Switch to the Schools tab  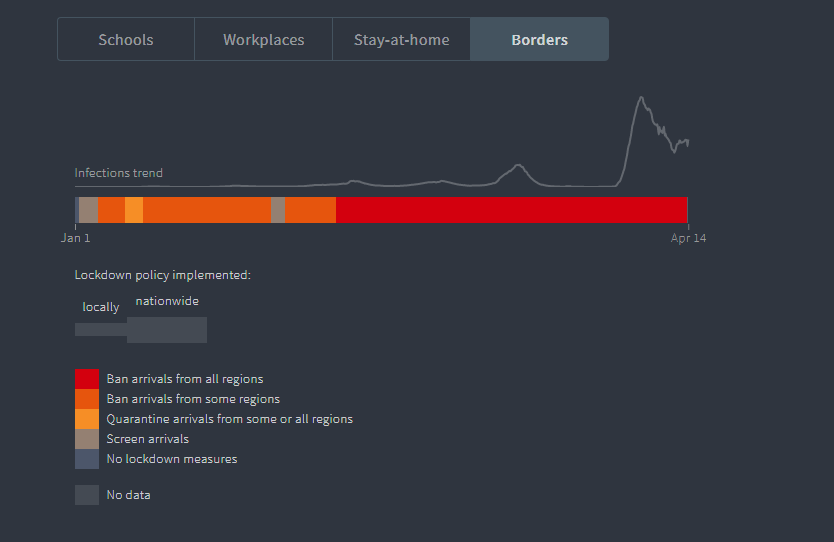[126, 40]
